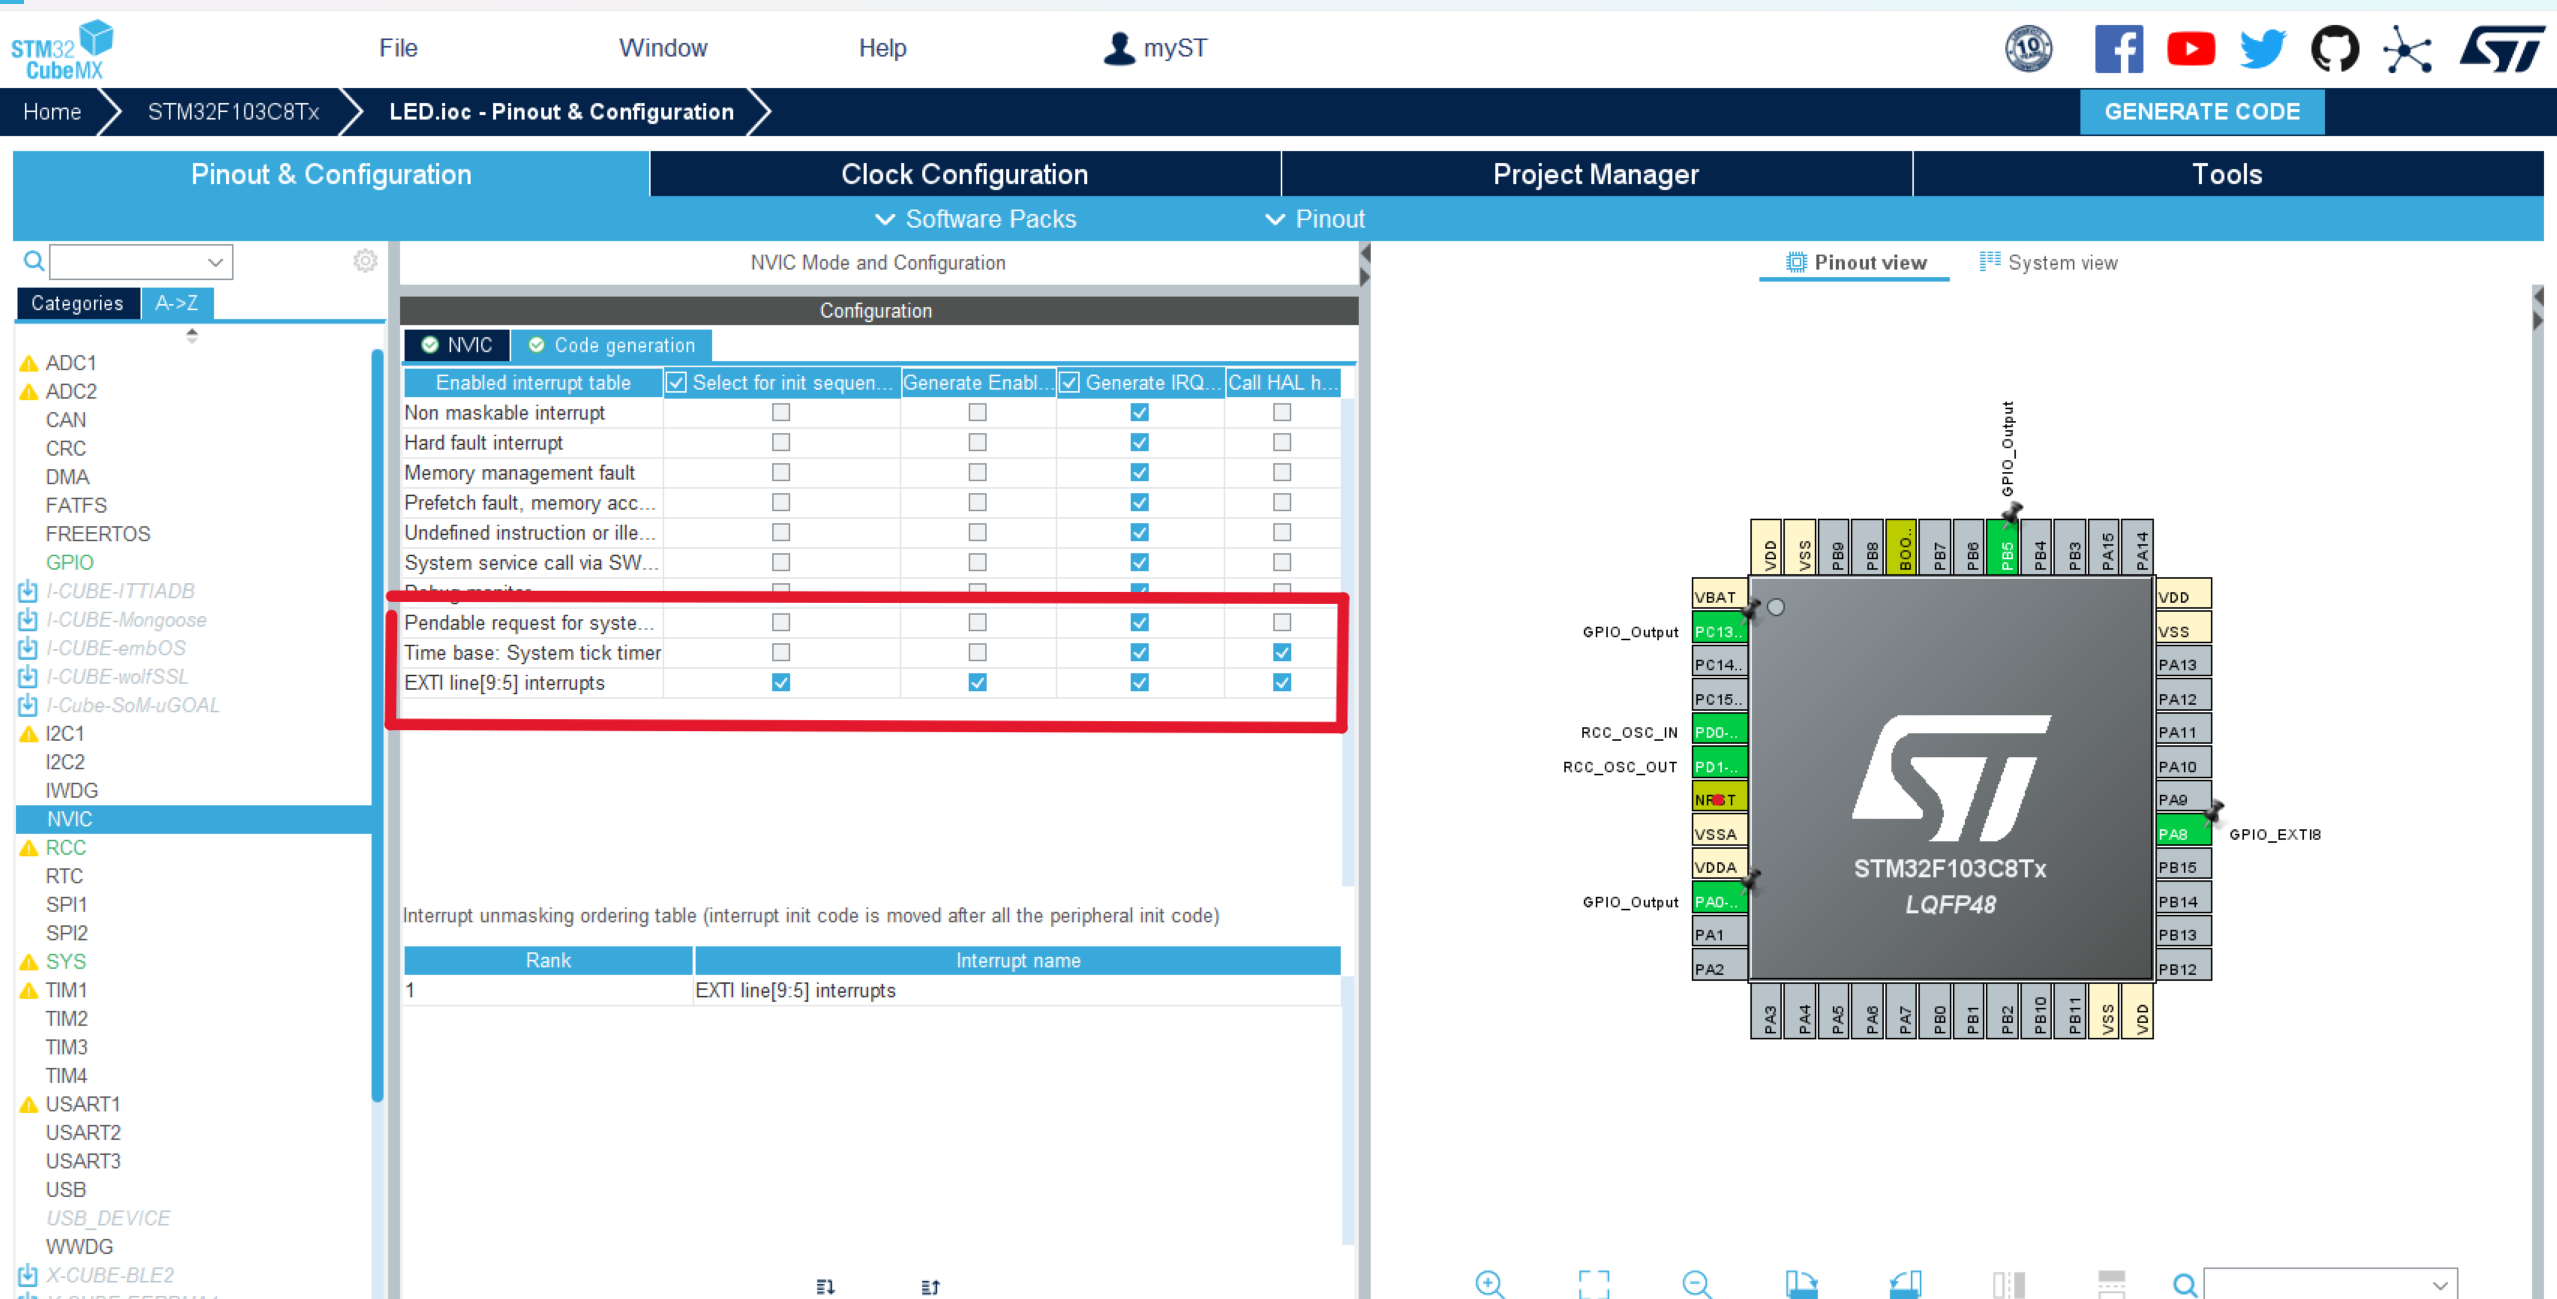The height and width of the screenshot is (1299, 2557).
Task: Uncheck Generate Enable for EXTI line[9:5] interrupts
Action: (977, 682)
